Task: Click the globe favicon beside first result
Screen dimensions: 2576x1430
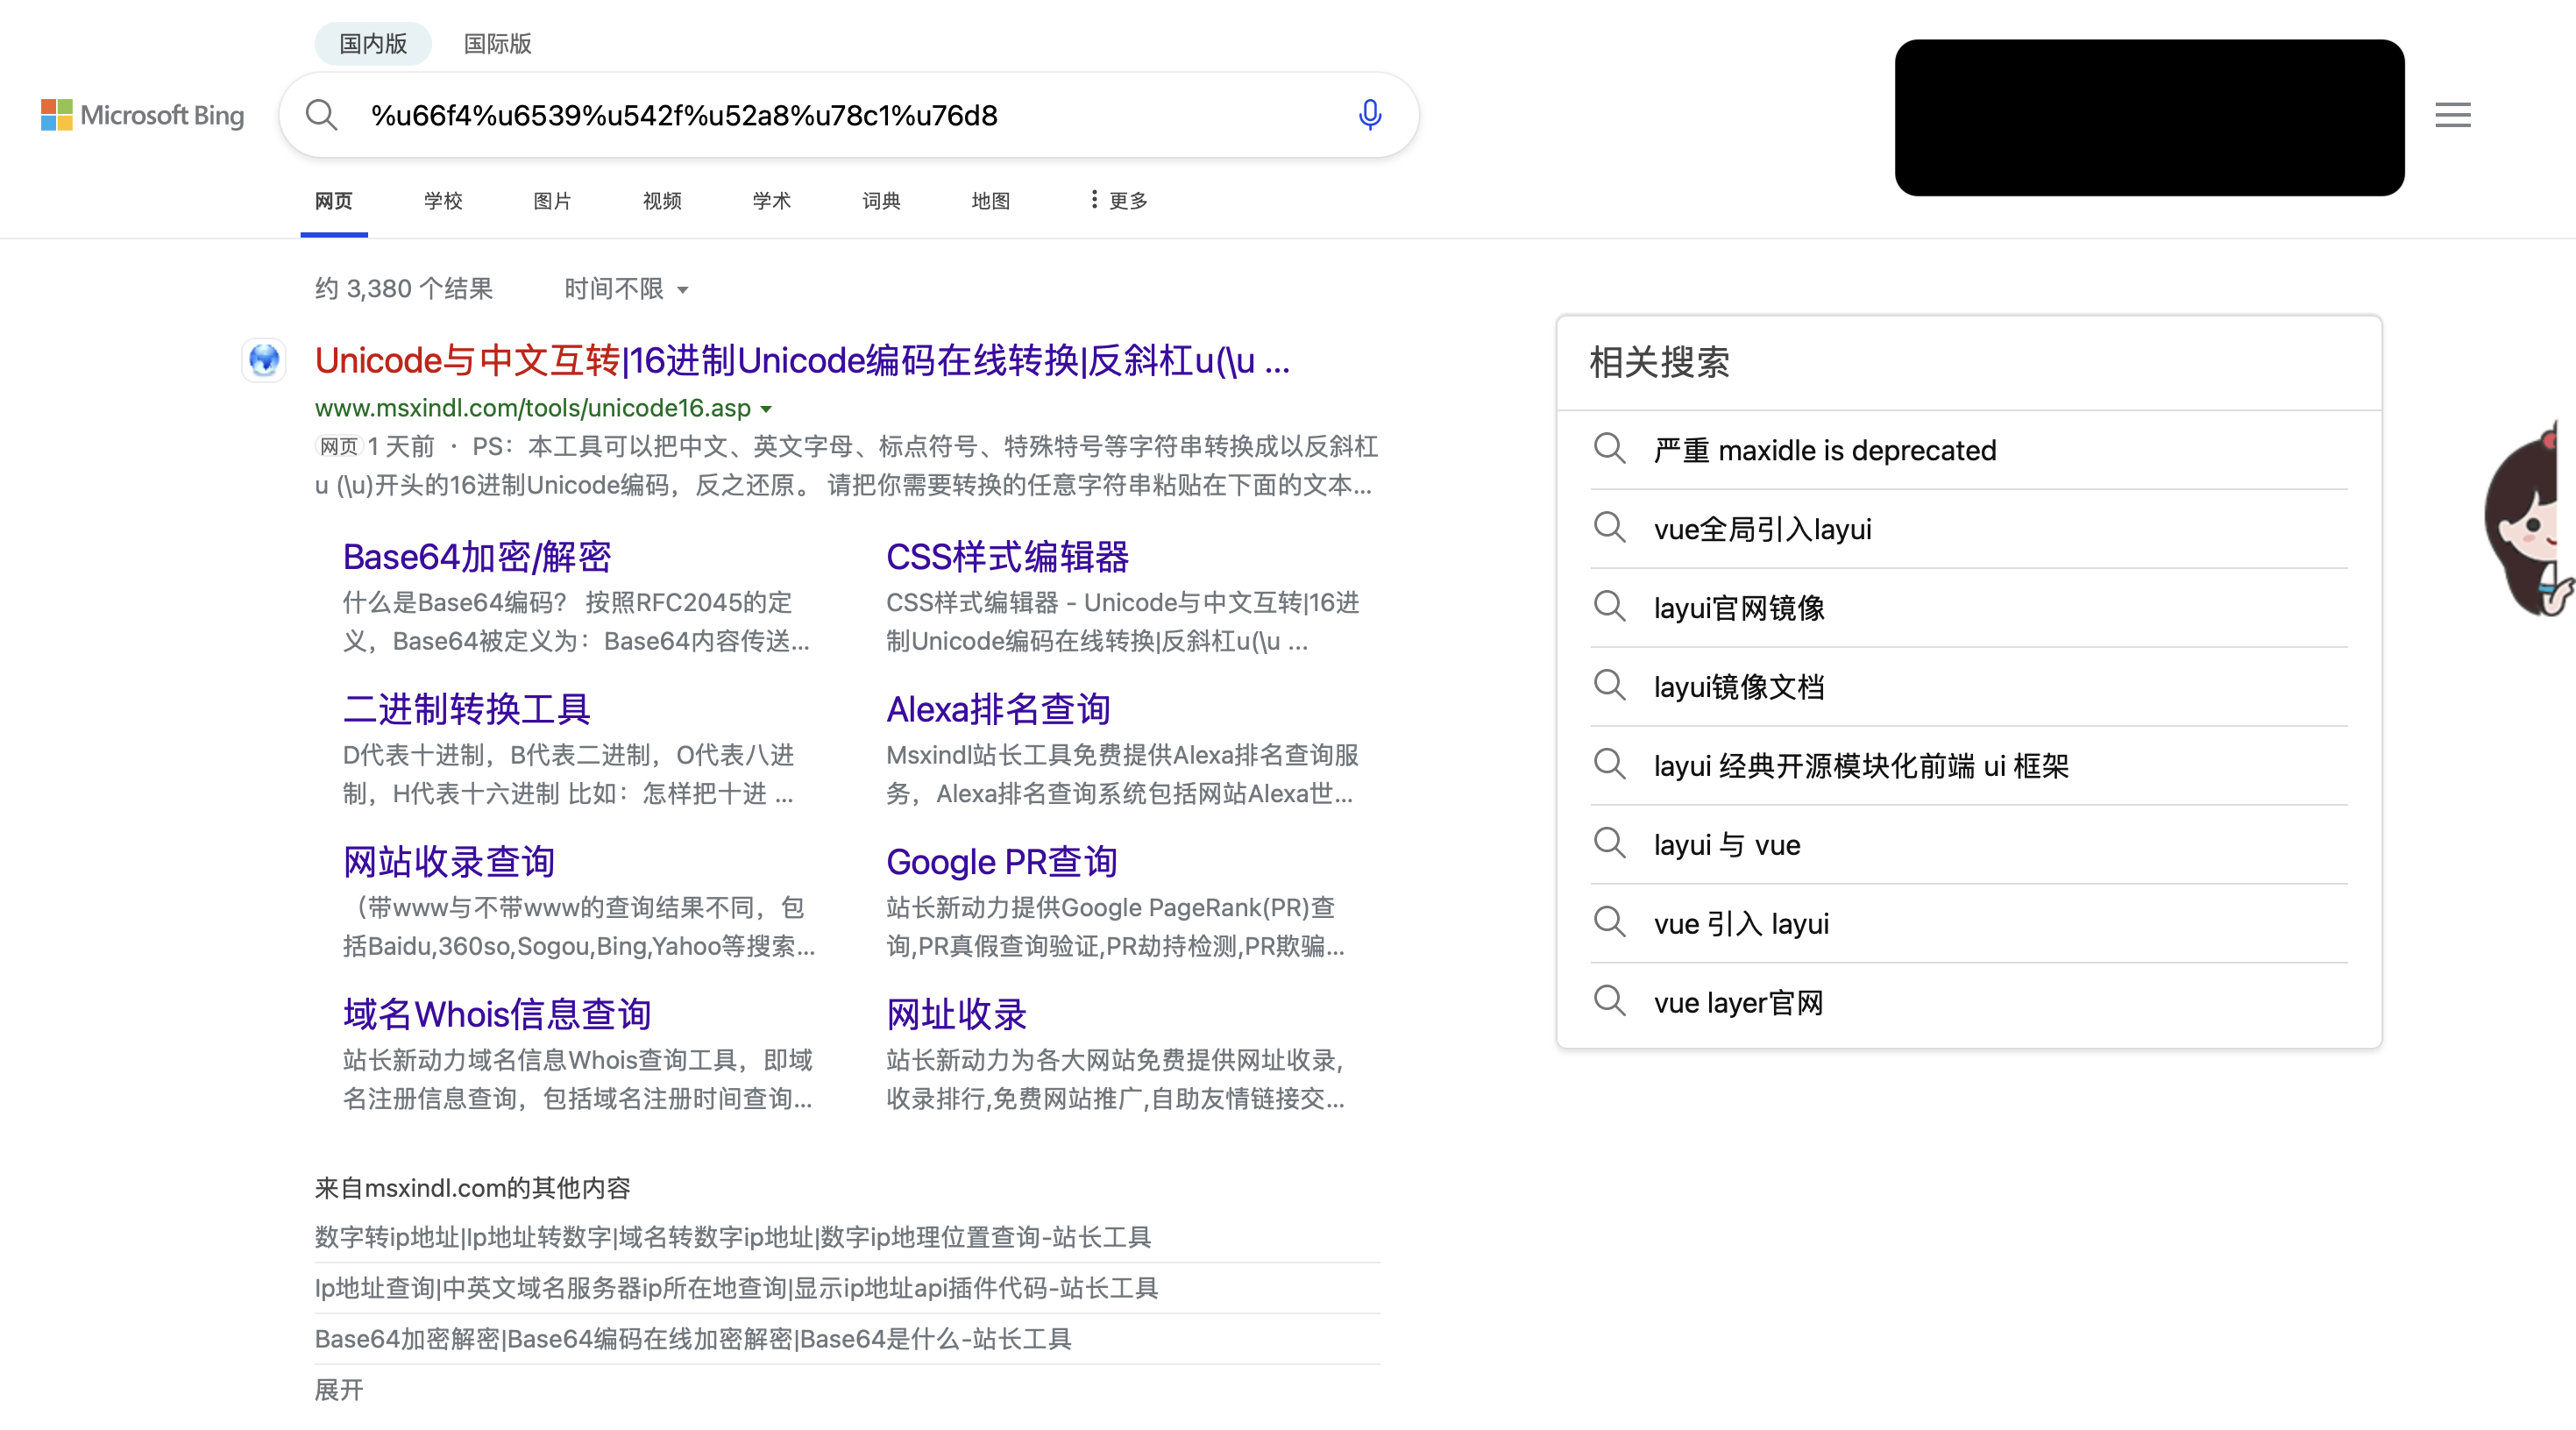Action: point(264,360)
